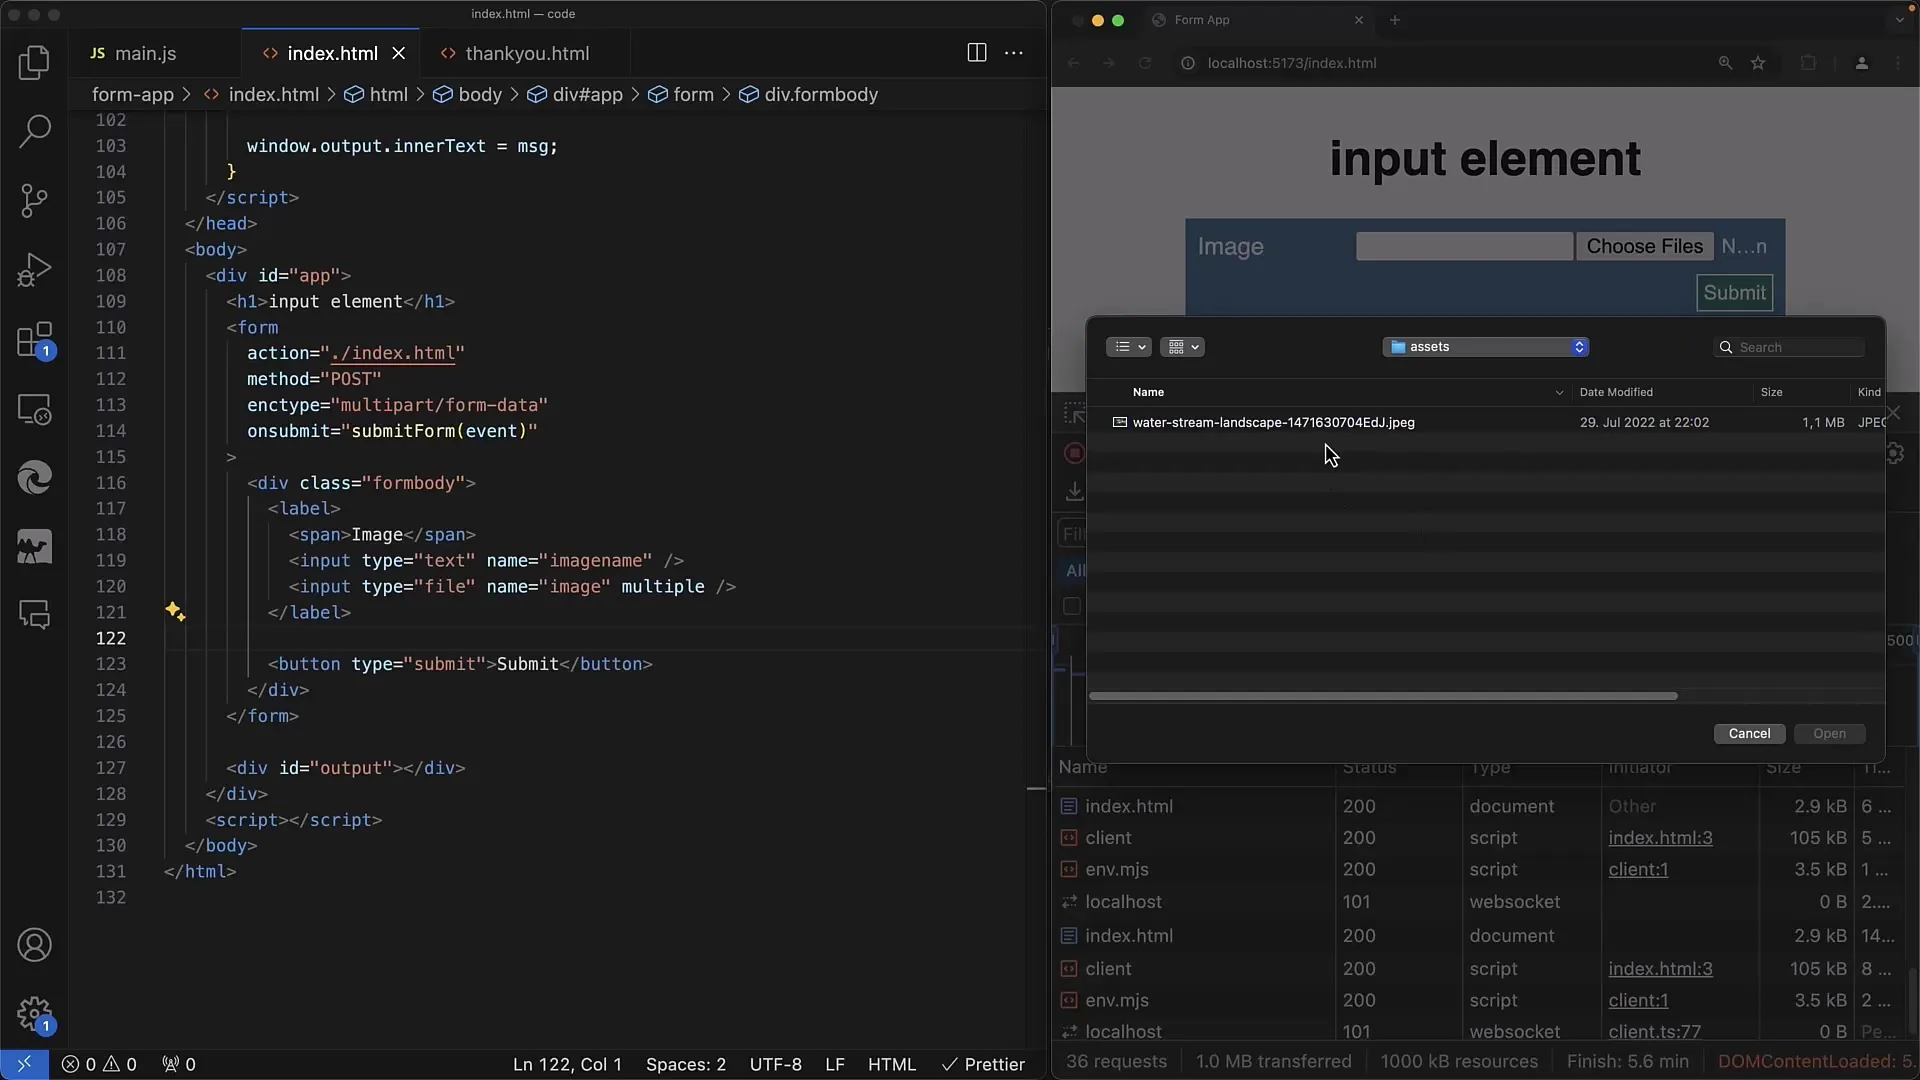Click the Open button in file picker

(1830, 733)
